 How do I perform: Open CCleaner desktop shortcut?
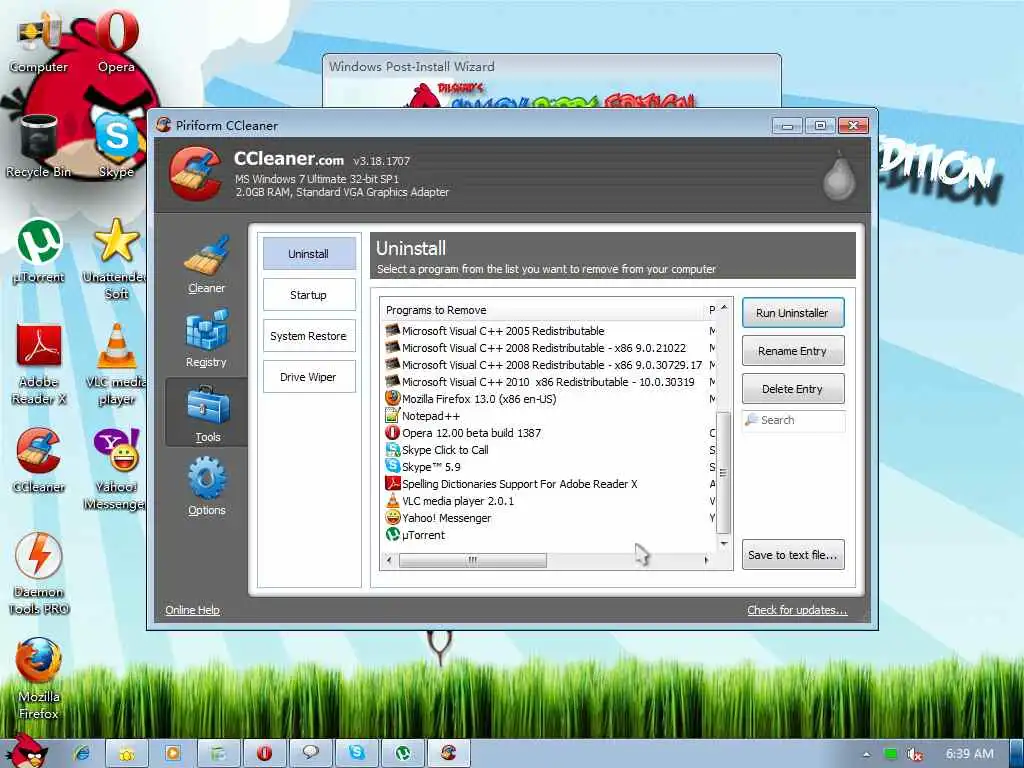pyautogui.click(x=39, y=461)
